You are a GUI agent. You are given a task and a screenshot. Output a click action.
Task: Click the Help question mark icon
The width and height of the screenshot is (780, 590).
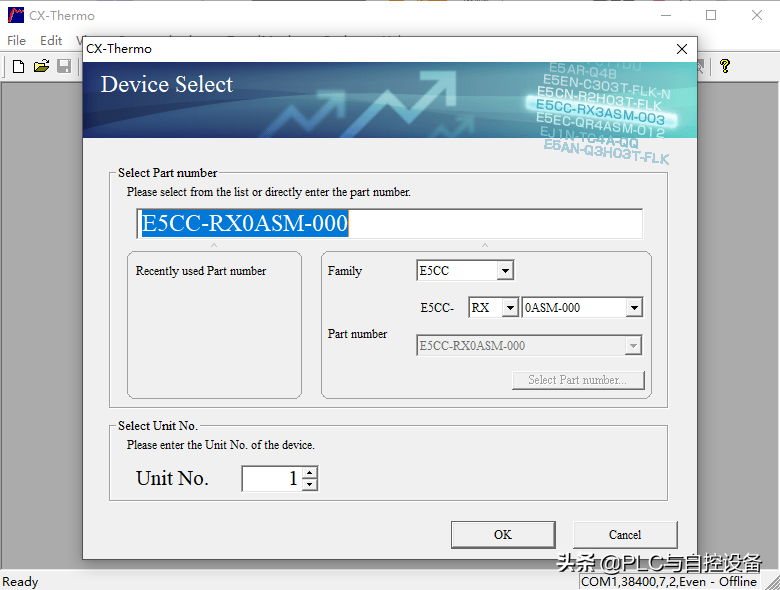point(725,66)
